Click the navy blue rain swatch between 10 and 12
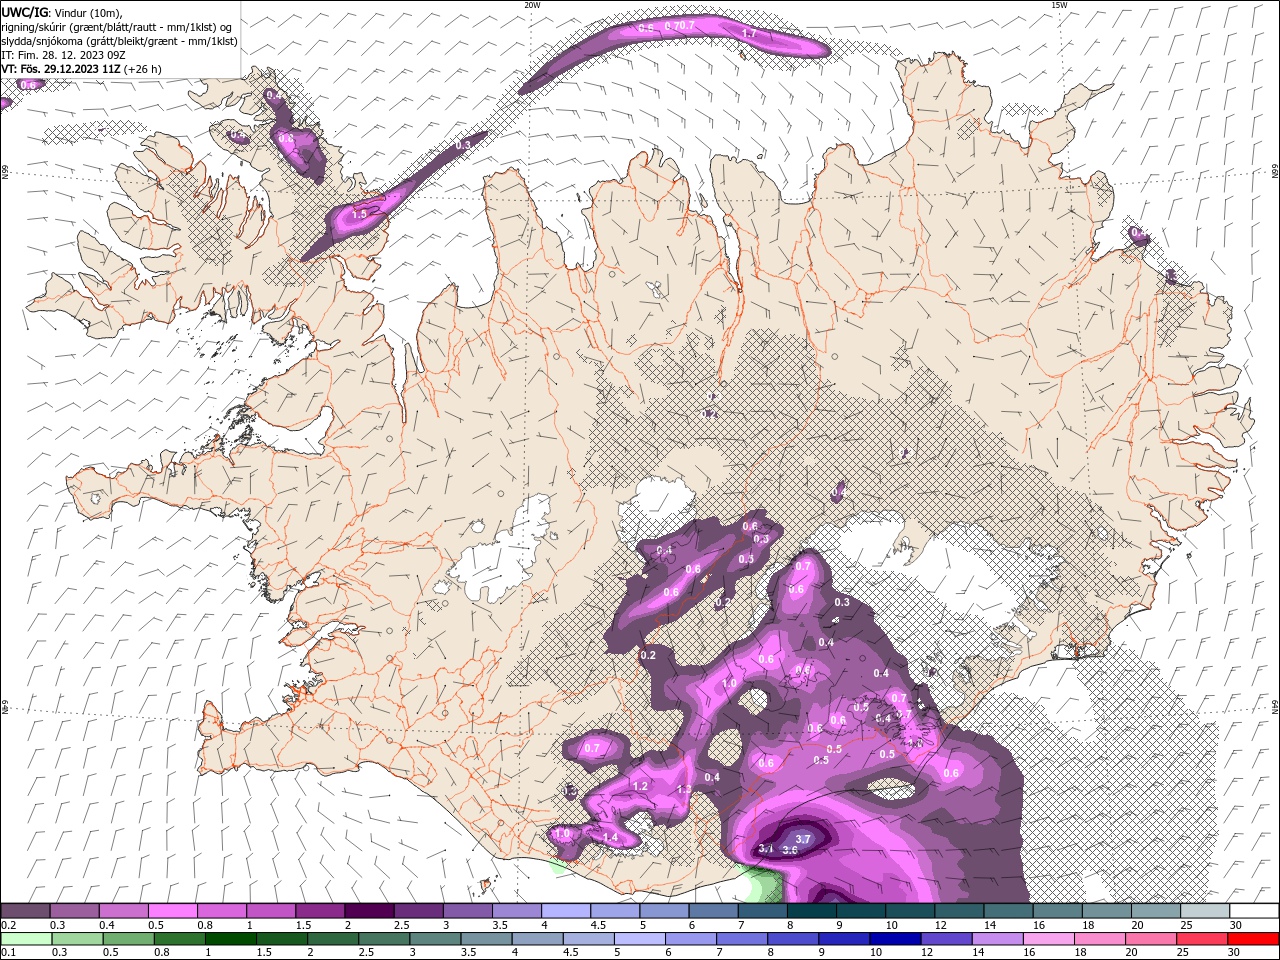This screenshot has height=960, width=1280. pyautogui.click(x=894, y=938)
